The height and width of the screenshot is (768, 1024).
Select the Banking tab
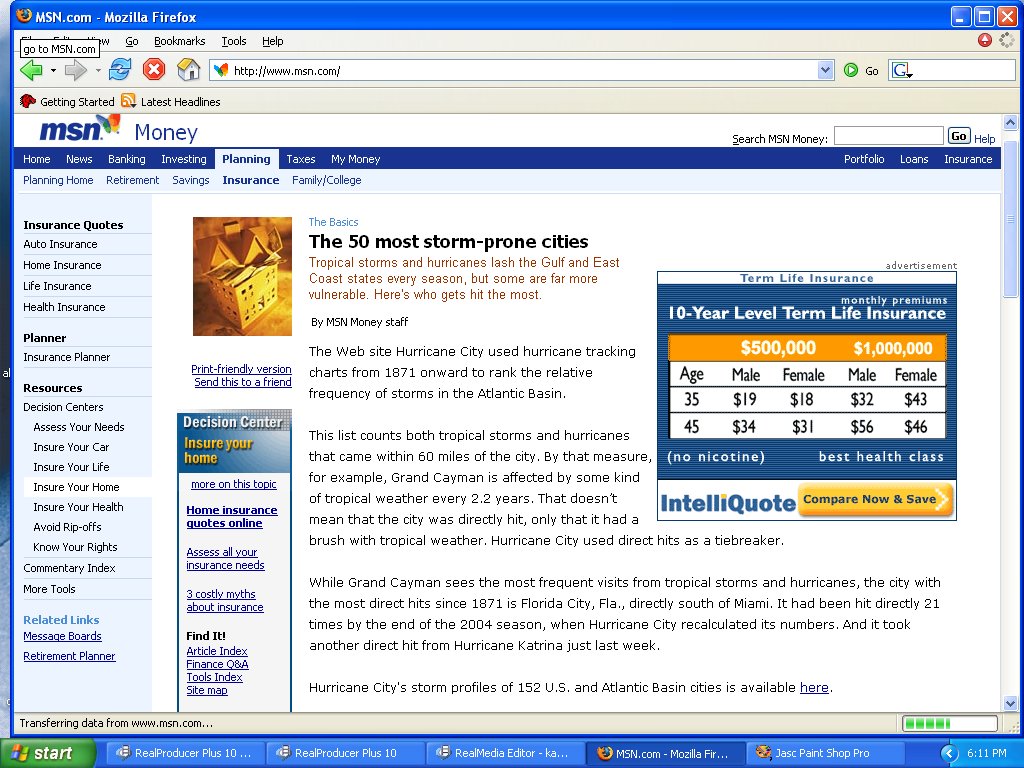tap(127, 159)
